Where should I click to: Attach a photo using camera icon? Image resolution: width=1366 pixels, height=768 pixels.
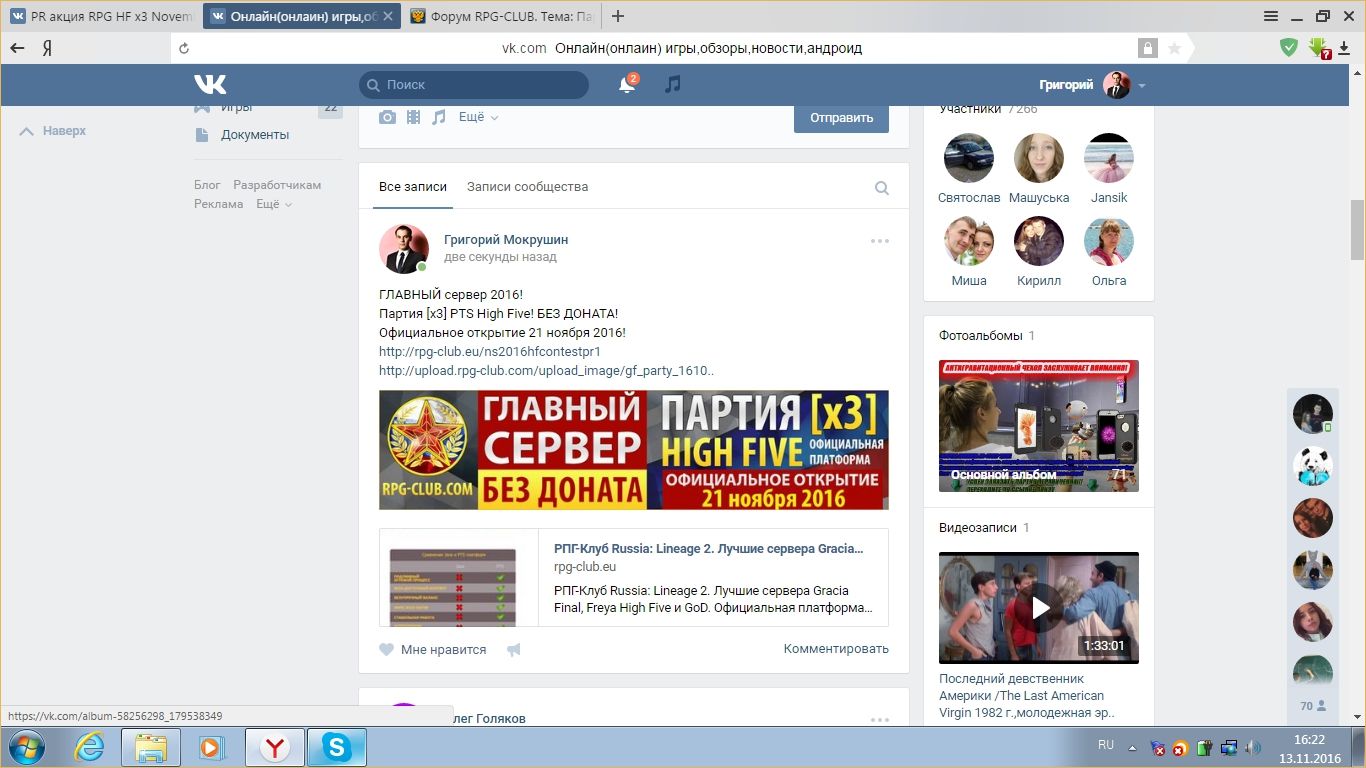(387, 117)
